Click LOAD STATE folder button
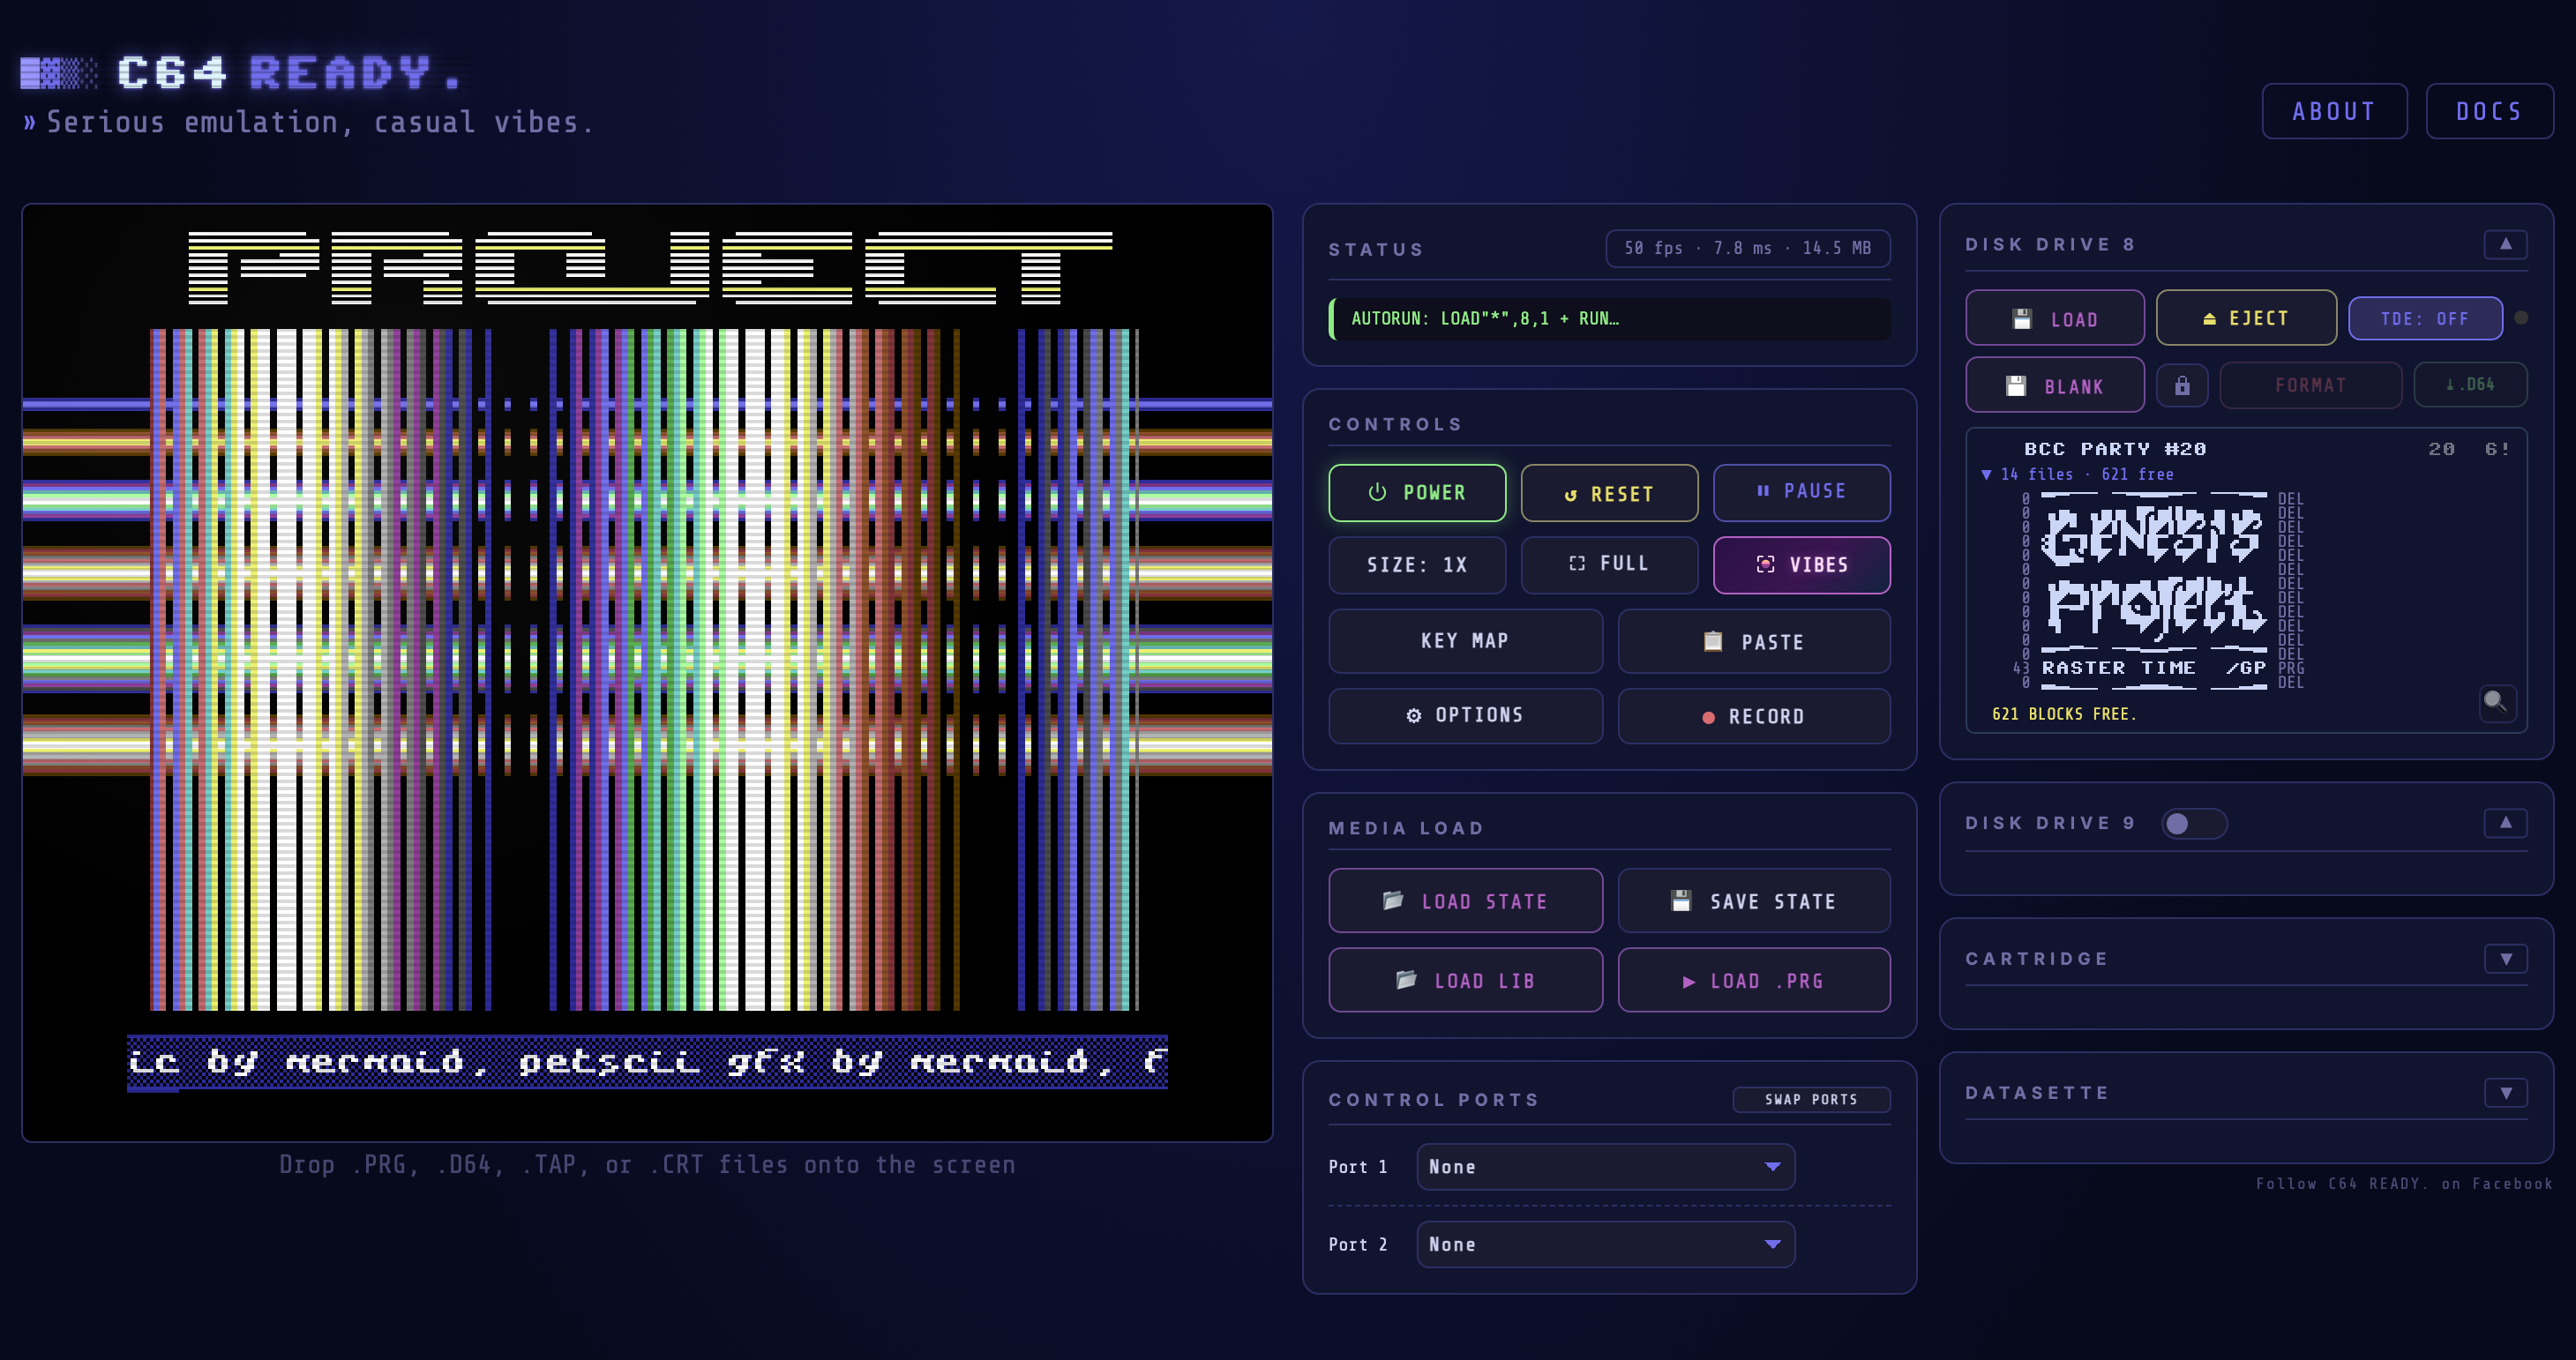This screenshot has width=2576, height=1360. point(1465,900)
